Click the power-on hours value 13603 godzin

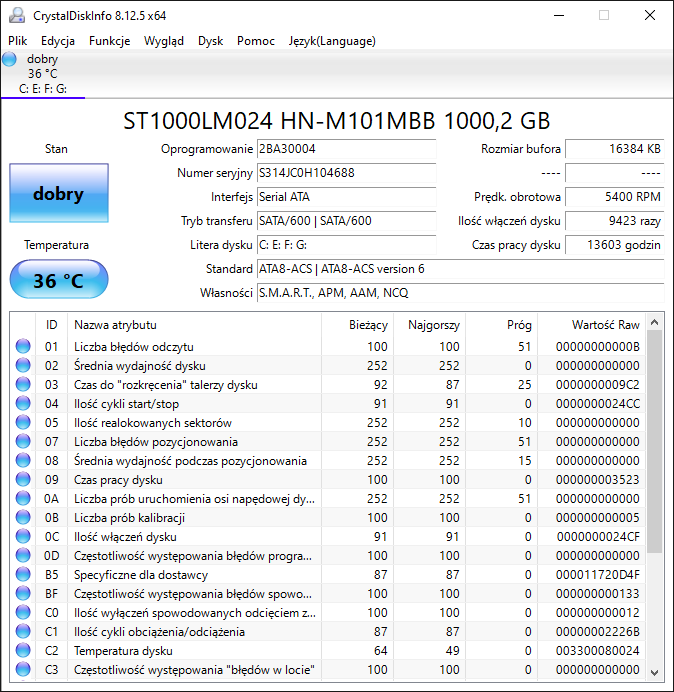click(614, 244)
